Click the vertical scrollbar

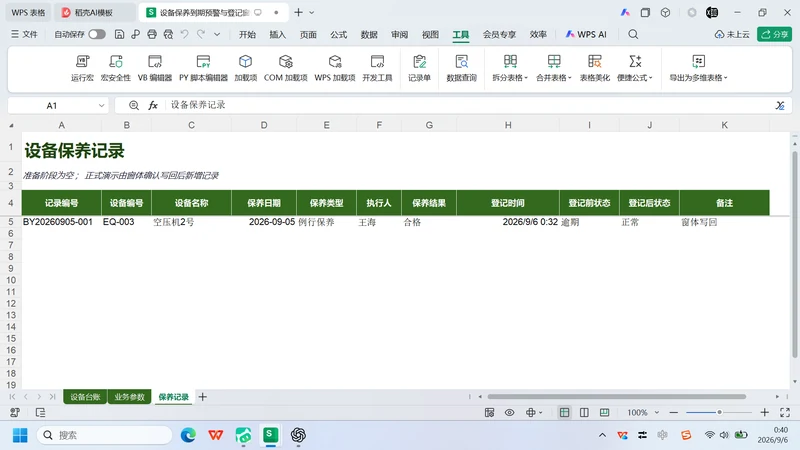point(795,253)
